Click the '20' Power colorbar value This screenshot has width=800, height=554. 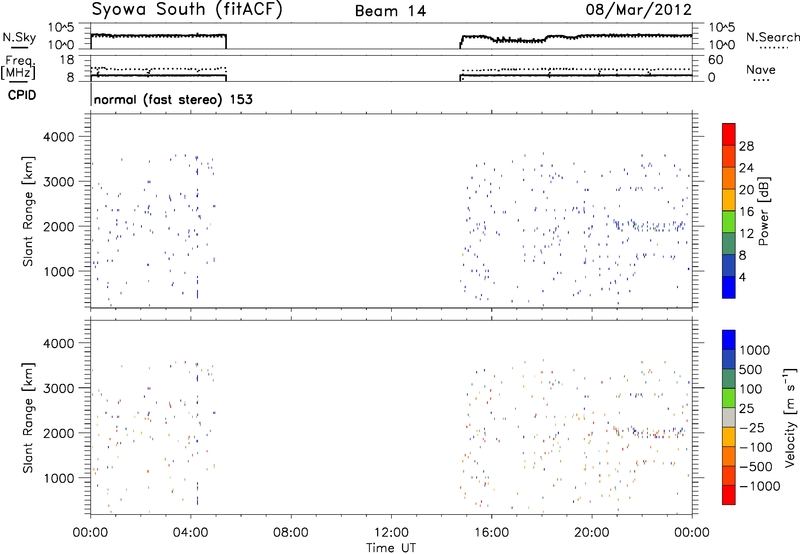[746, 190]
